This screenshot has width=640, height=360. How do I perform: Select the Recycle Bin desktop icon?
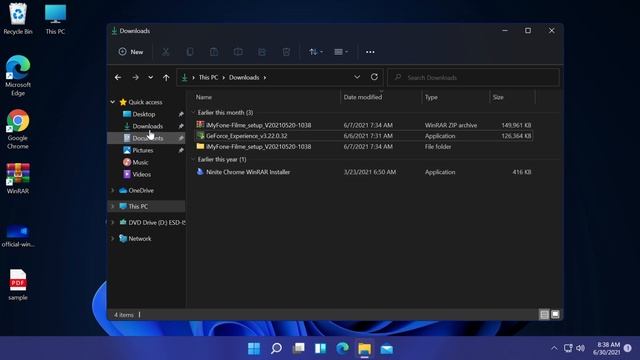(x=18, y=19)
